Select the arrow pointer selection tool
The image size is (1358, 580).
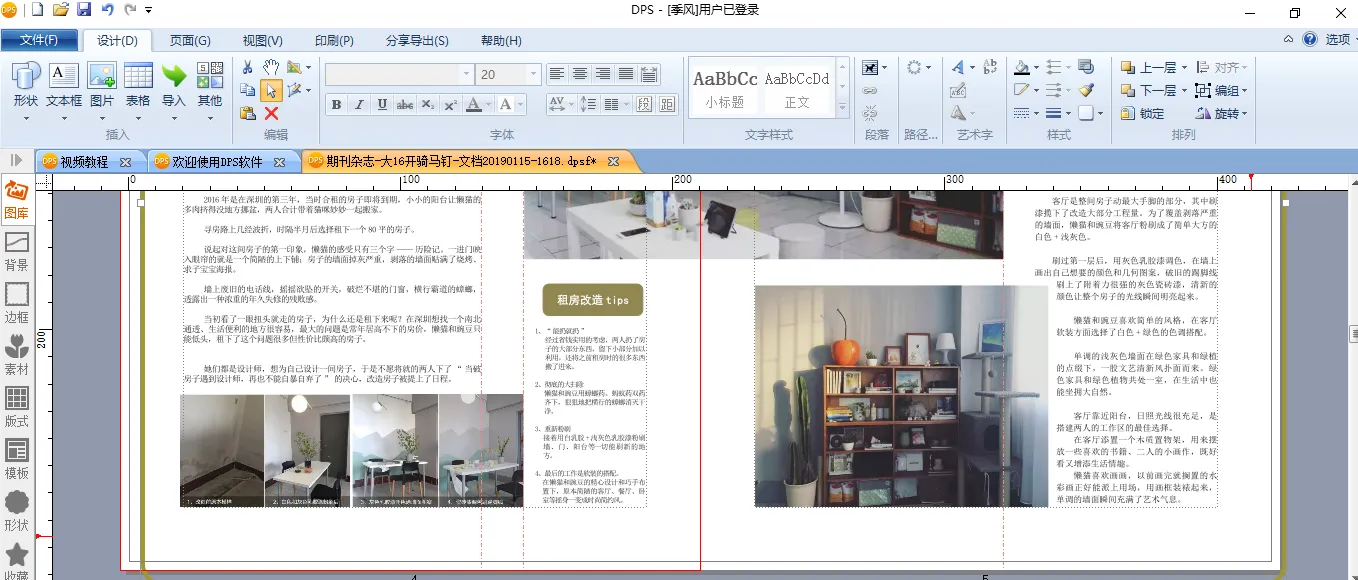(x=271, y=91)
